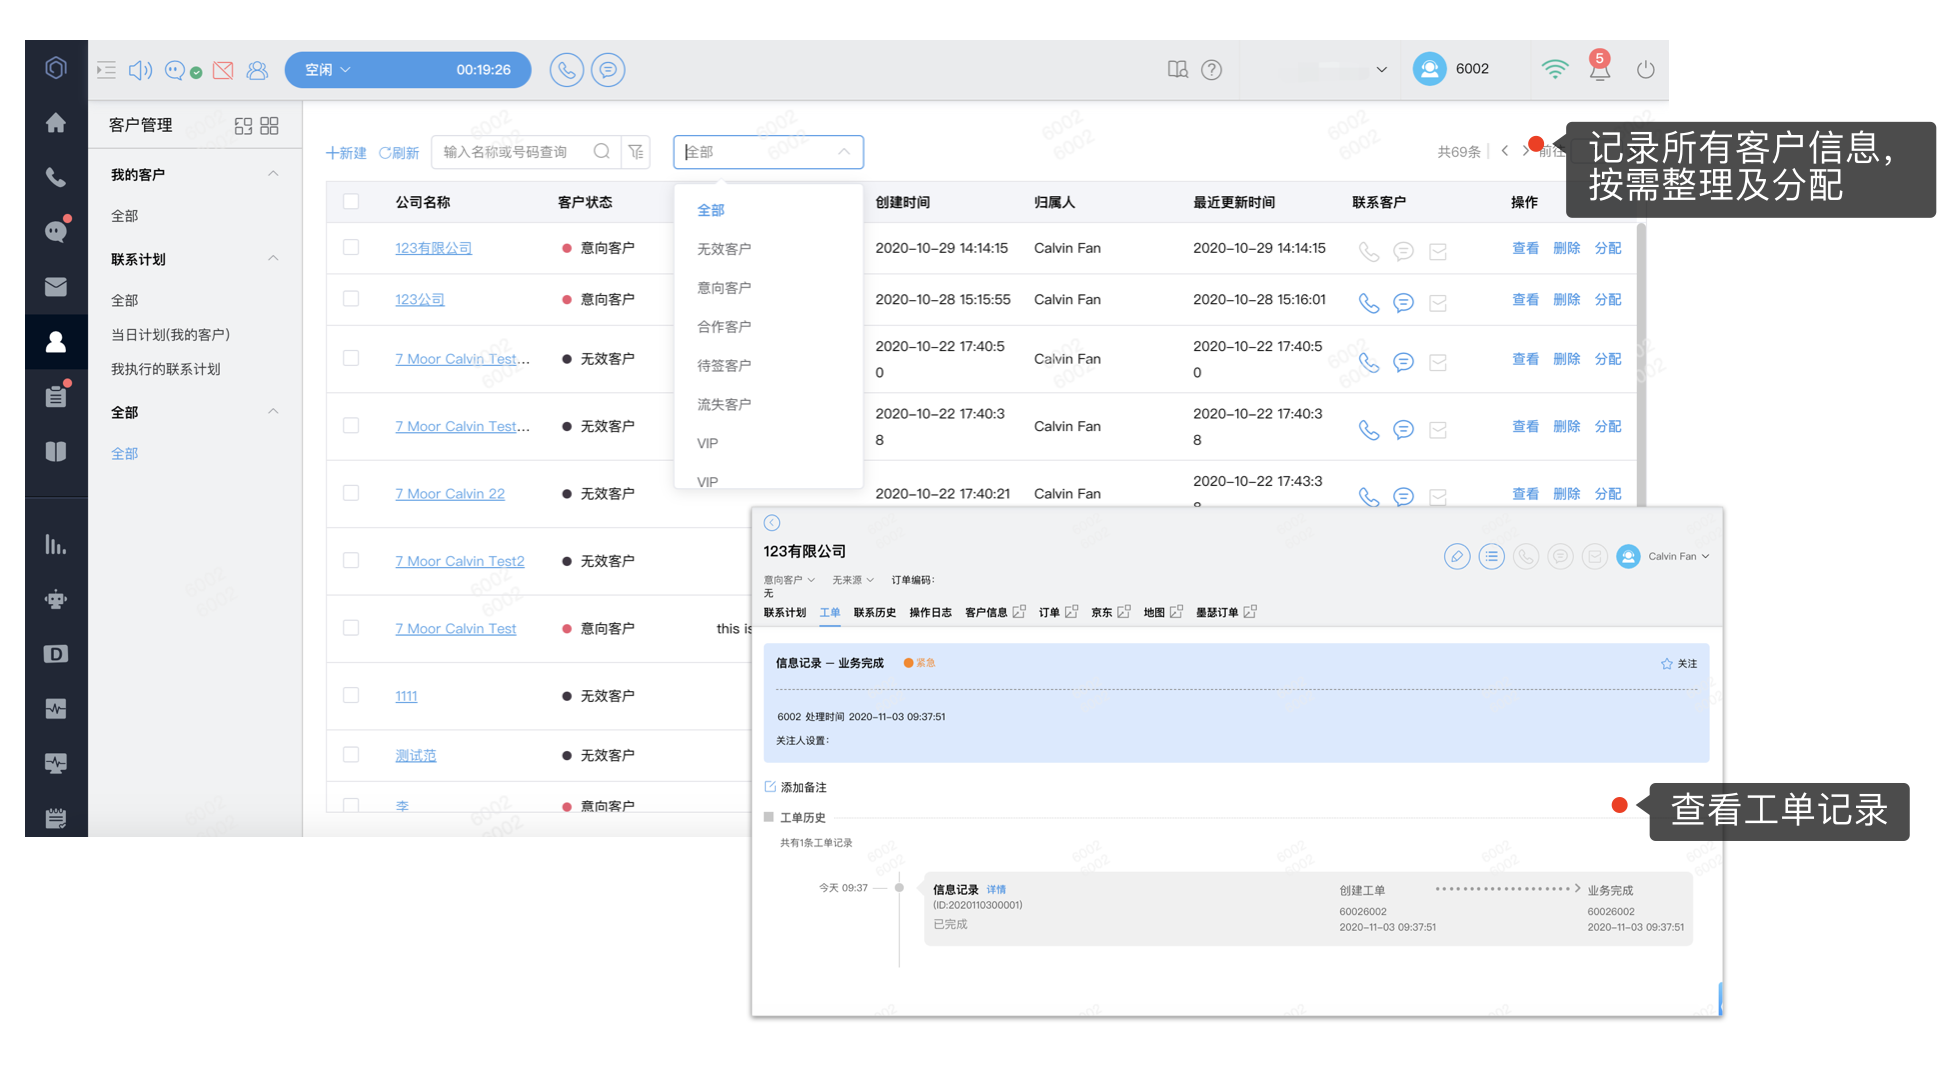This screenshot has height=1088, width=1942.
Task: Open the 123有限公司 company link
Action: click(x=433, y=248)
